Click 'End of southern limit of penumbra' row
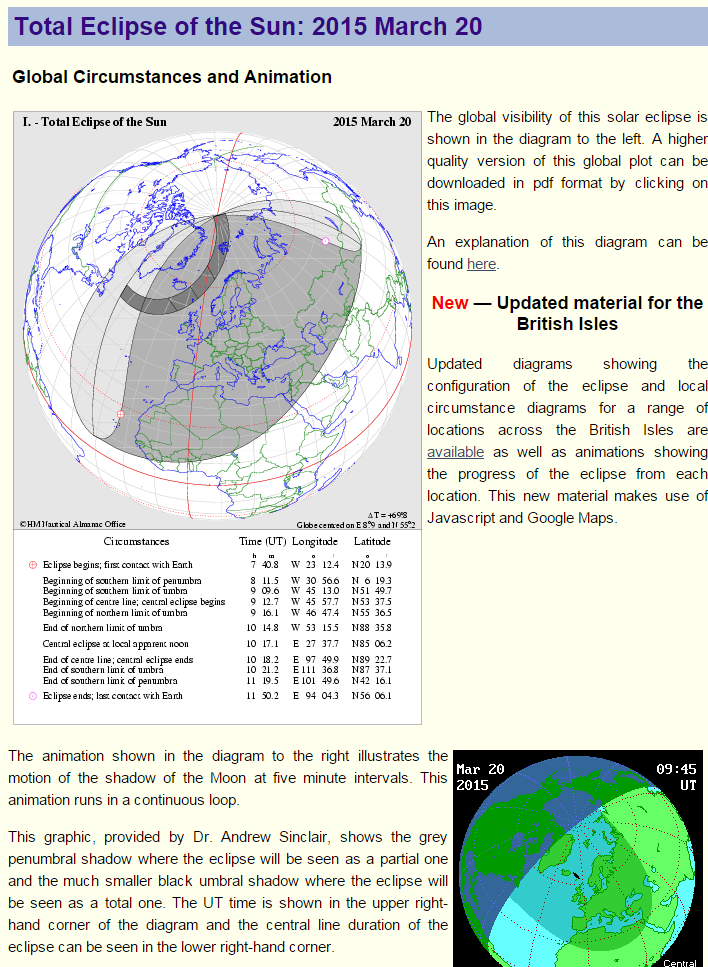 point(217,681)
